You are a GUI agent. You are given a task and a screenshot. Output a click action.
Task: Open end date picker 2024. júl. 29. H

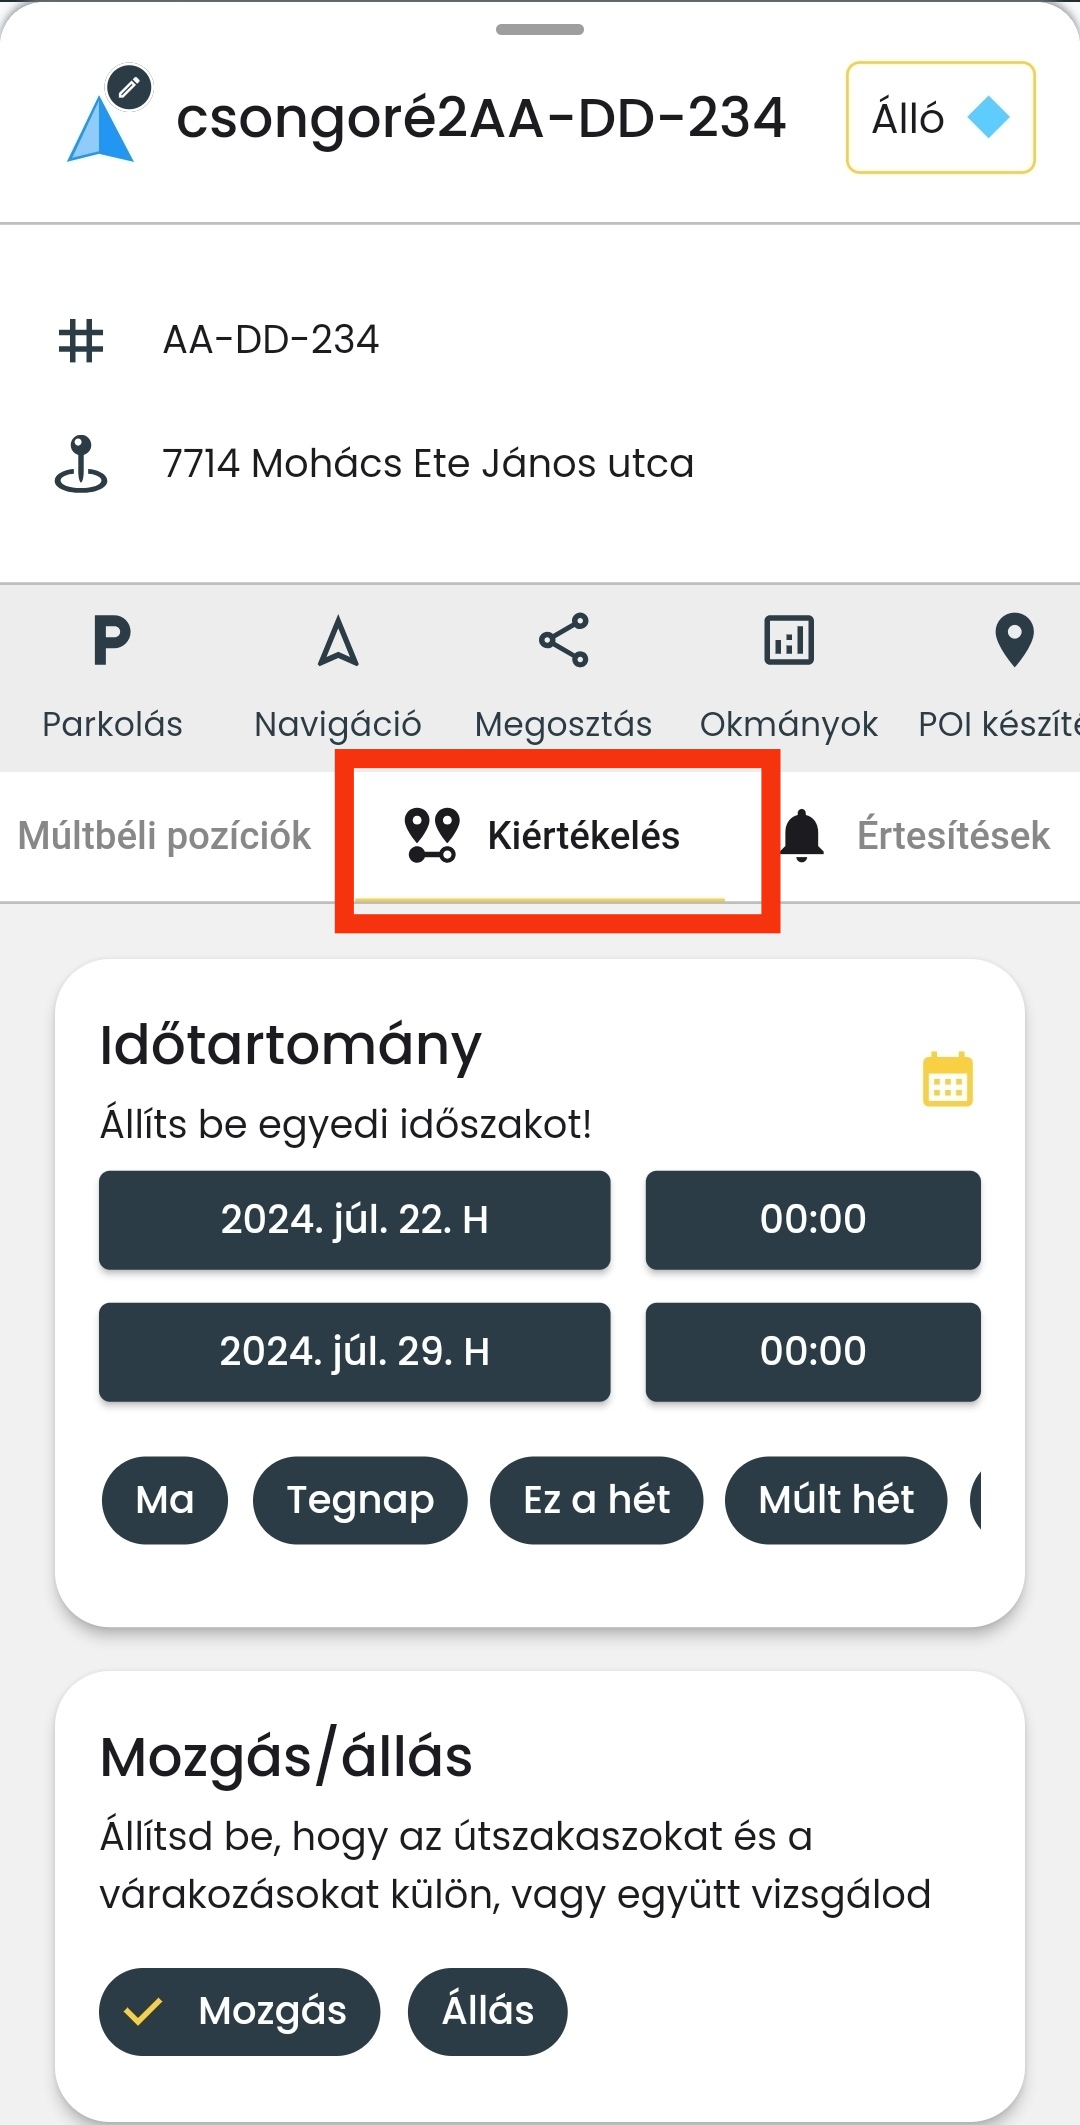(354, 1352)
